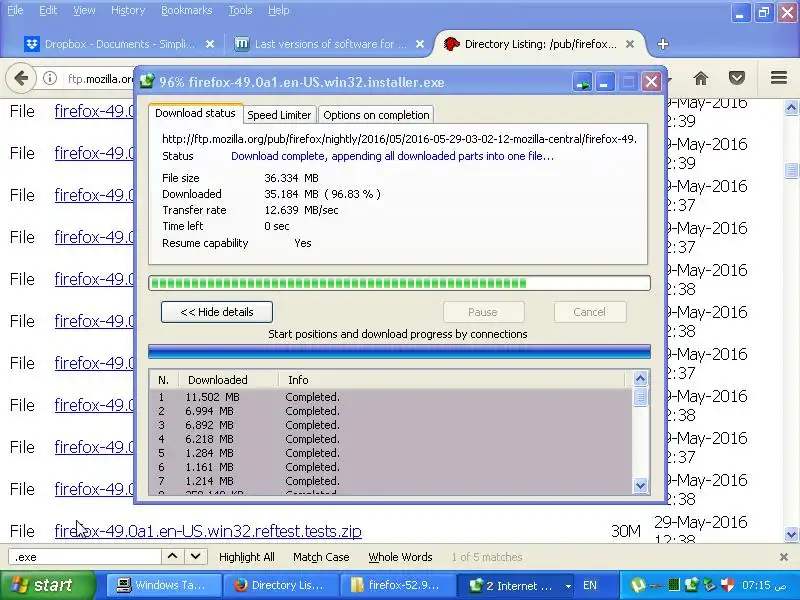Viewport: 800px width, 600px height.
Task: Click the EN language indicator
Action: click(590, 585)
